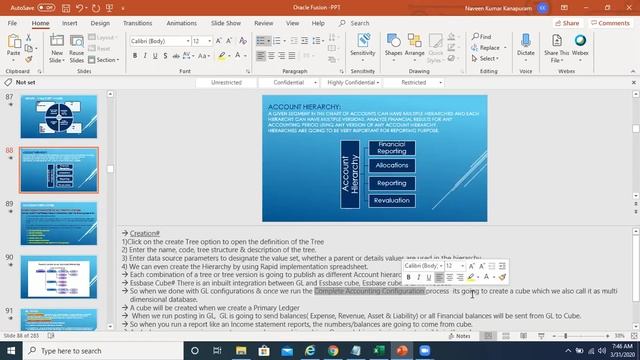Toggle Underline in the ribbon

pos(155,56)
